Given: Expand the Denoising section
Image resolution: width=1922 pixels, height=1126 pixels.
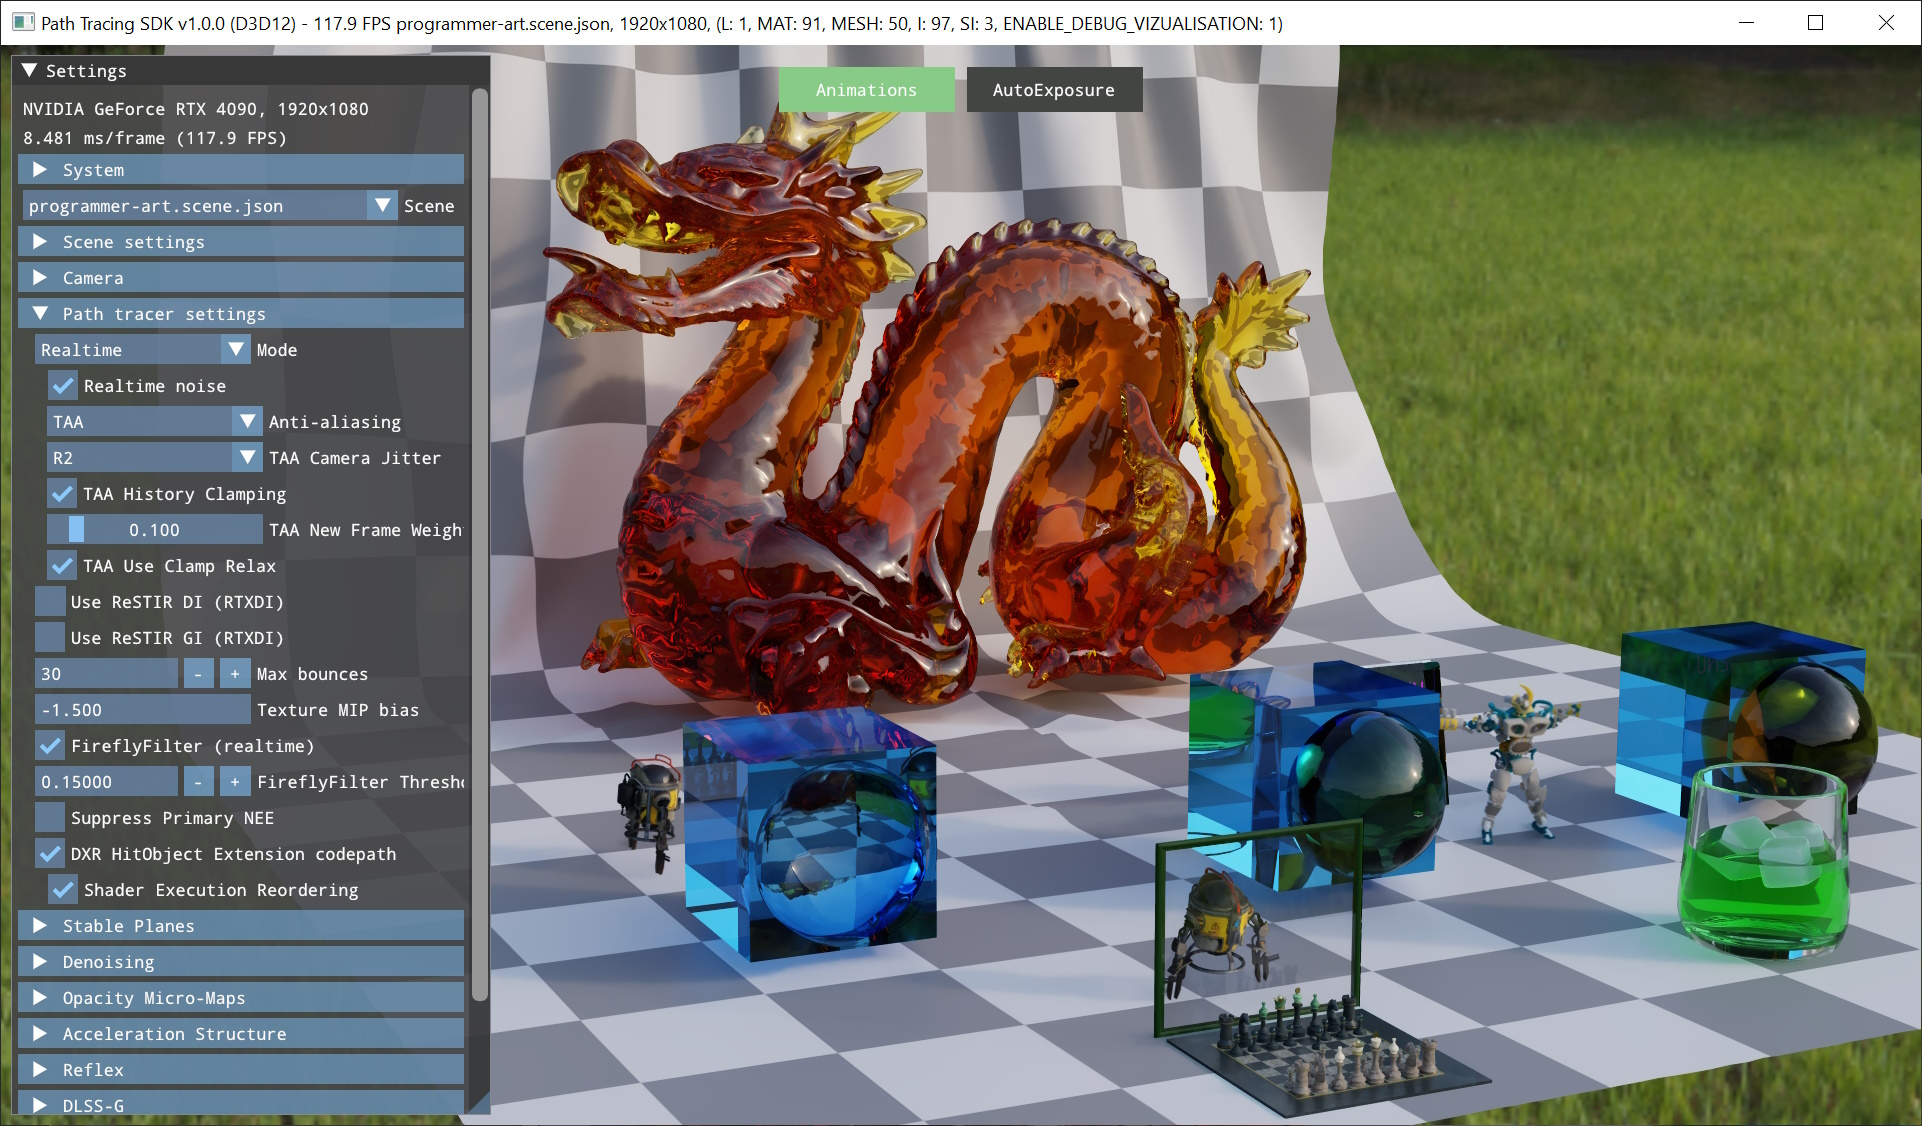Looking at the screenshot, I should [108, 962].
